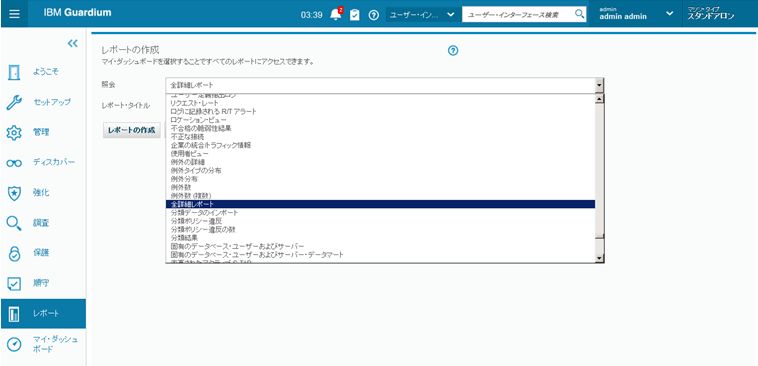Image resolution: width=758 pixels, height=366 pixels.
Task: Select 分類結果 option
Action: (x=380, y=238)
